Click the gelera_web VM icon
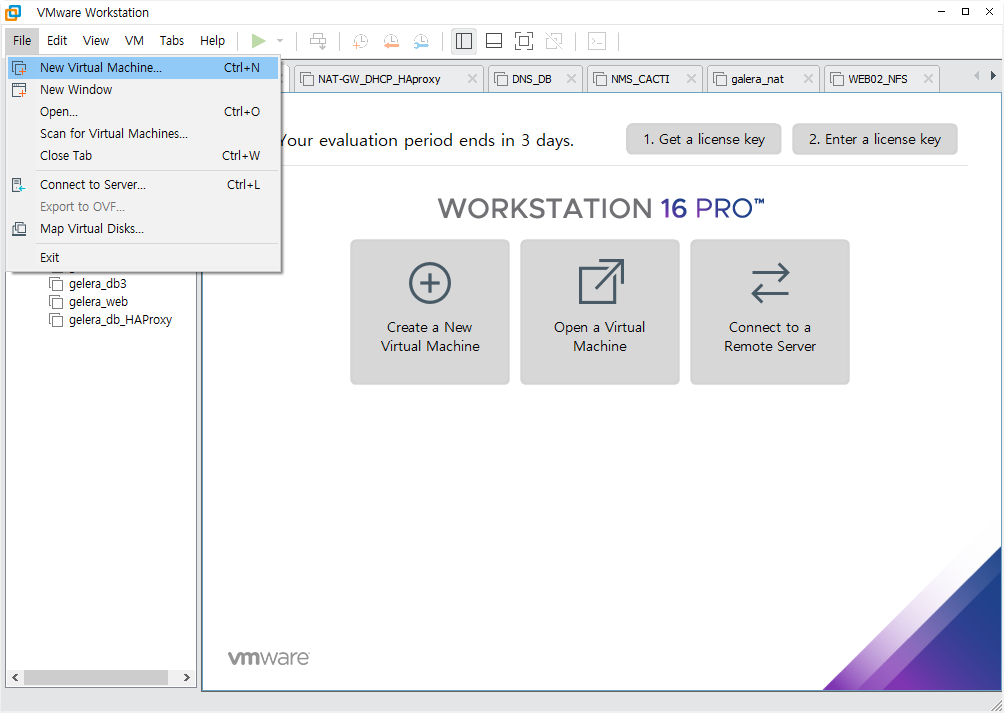Image resolution: width=1004 pixels, height=713 pixels. [x=56, y=302]
